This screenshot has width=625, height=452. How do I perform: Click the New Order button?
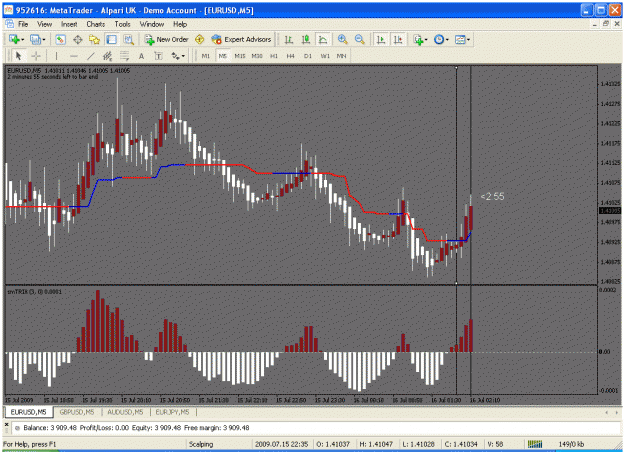pos(167,39)
